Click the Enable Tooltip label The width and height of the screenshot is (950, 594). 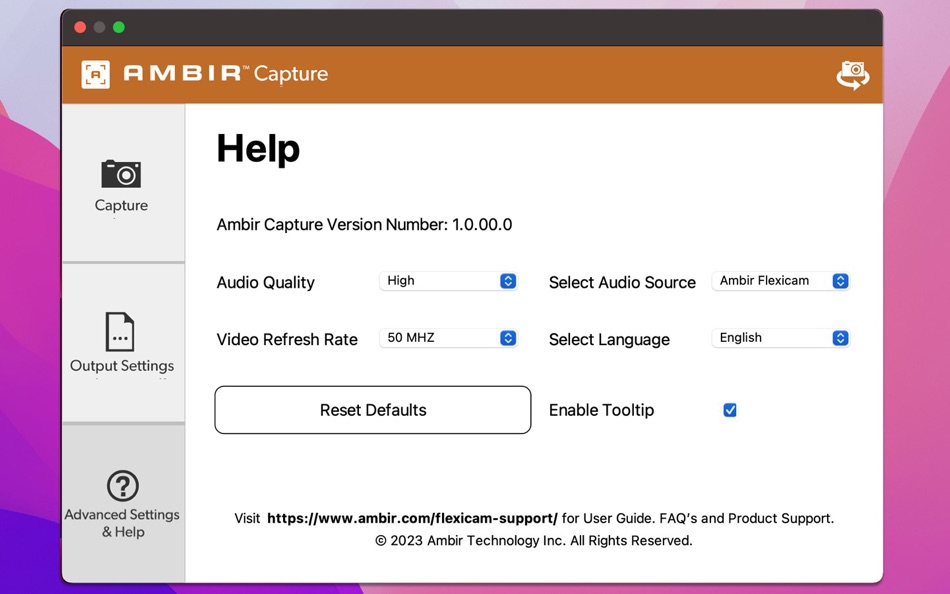tap(601, 410)
